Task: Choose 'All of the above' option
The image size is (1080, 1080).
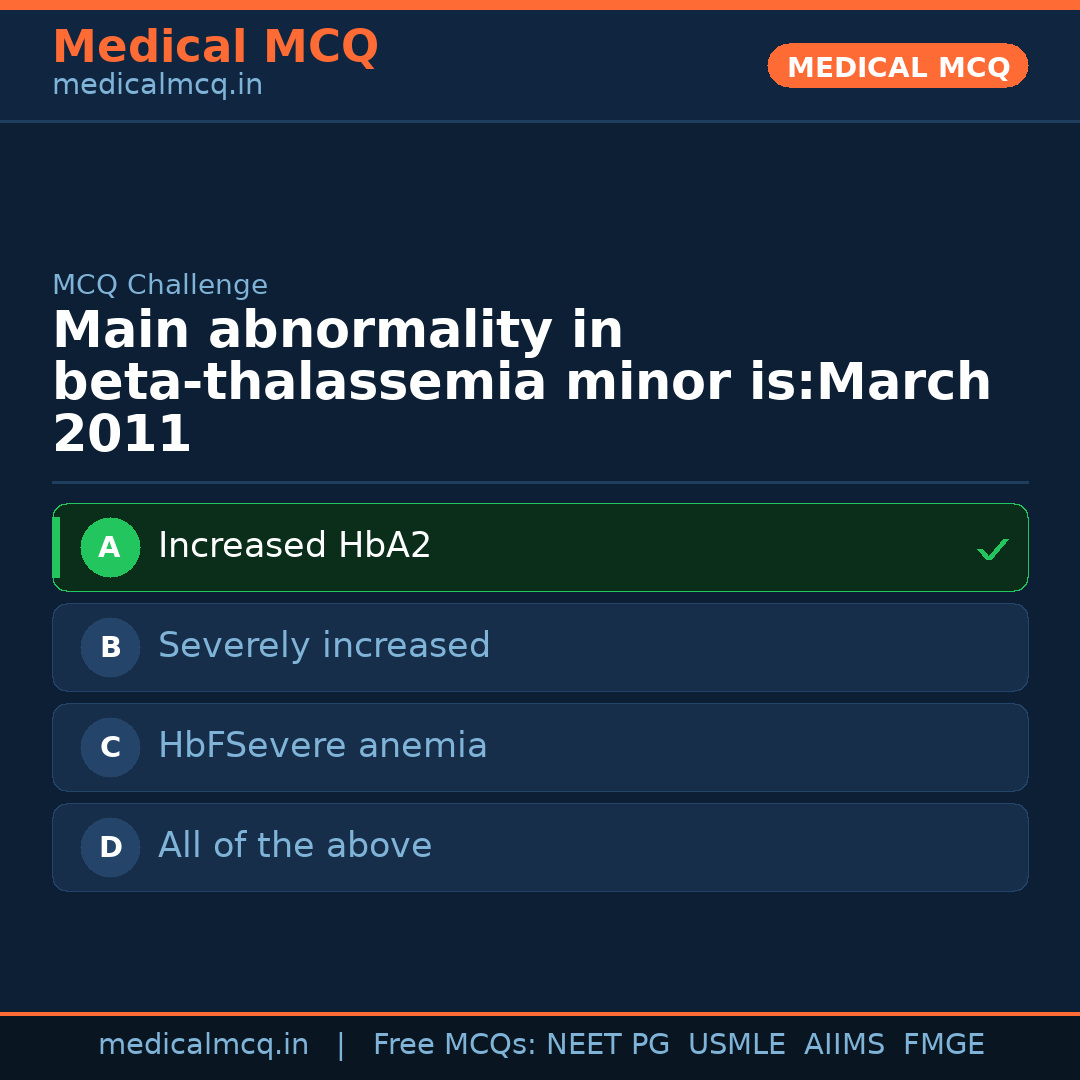Action: point(295,846)
